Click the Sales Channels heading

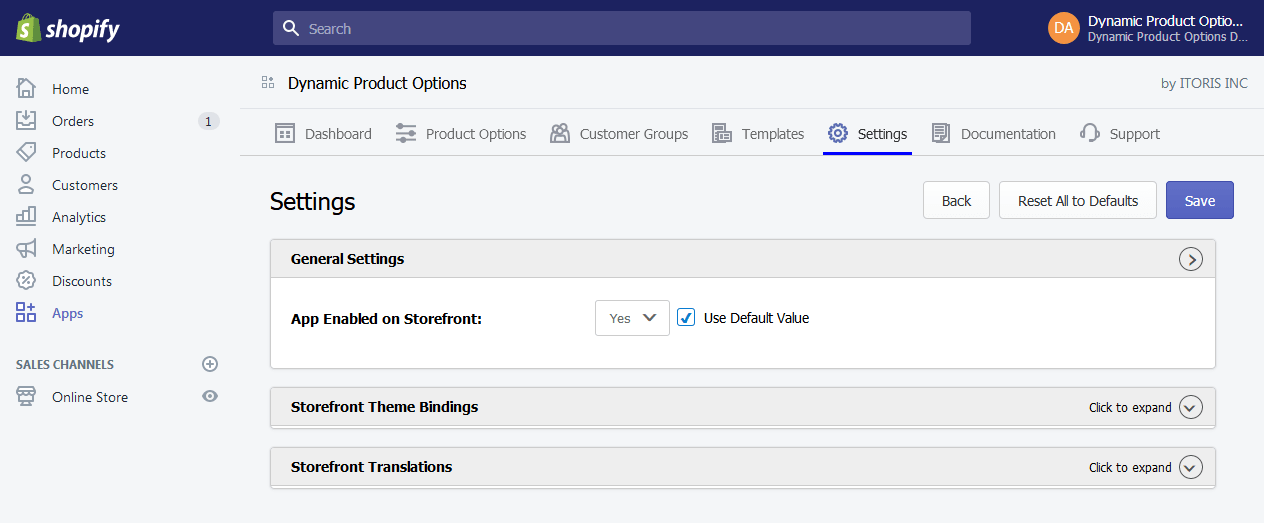pyautogui.click(x=65, y=364)
